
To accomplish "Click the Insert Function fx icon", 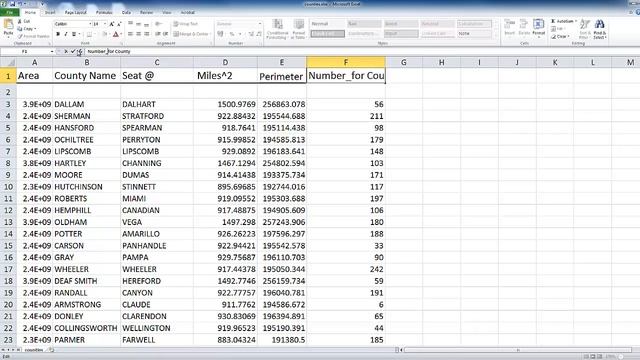I will click(x=80, y=51).
